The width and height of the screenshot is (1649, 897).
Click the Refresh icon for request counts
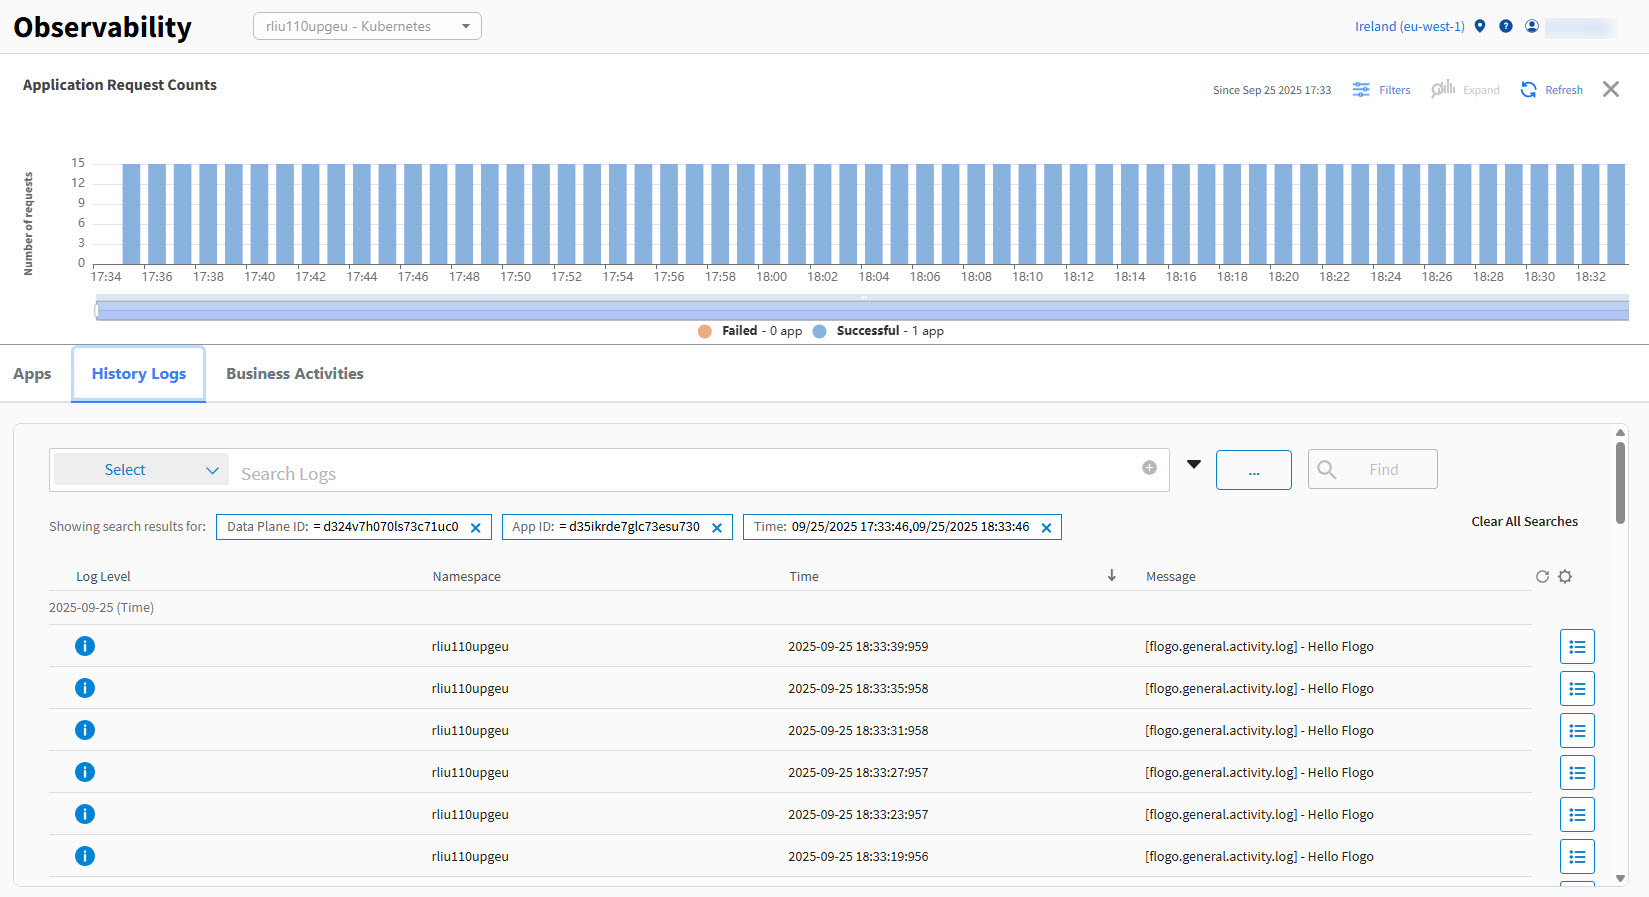[x=1528, y=90]
